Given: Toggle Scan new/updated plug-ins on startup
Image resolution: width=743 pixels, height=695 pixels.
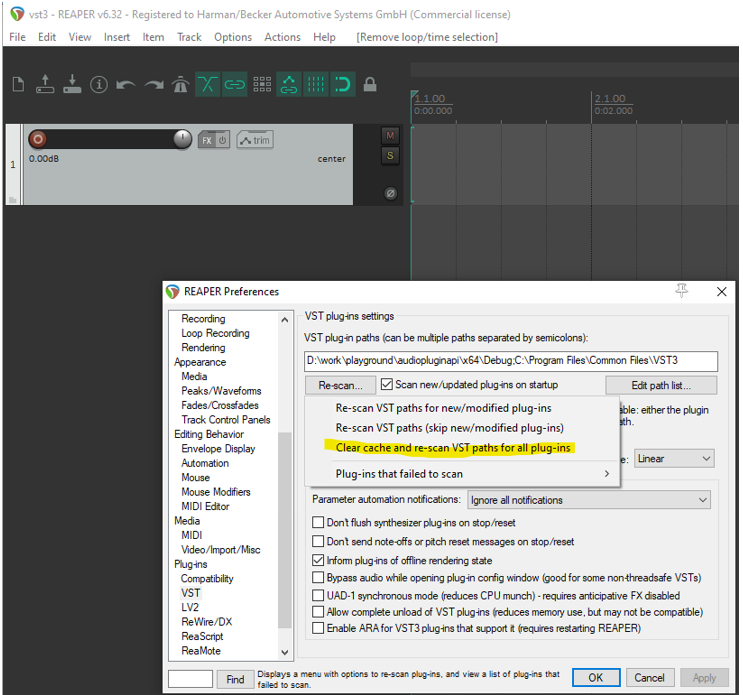Looking at the screenshot, I should [x=387, y=384].
